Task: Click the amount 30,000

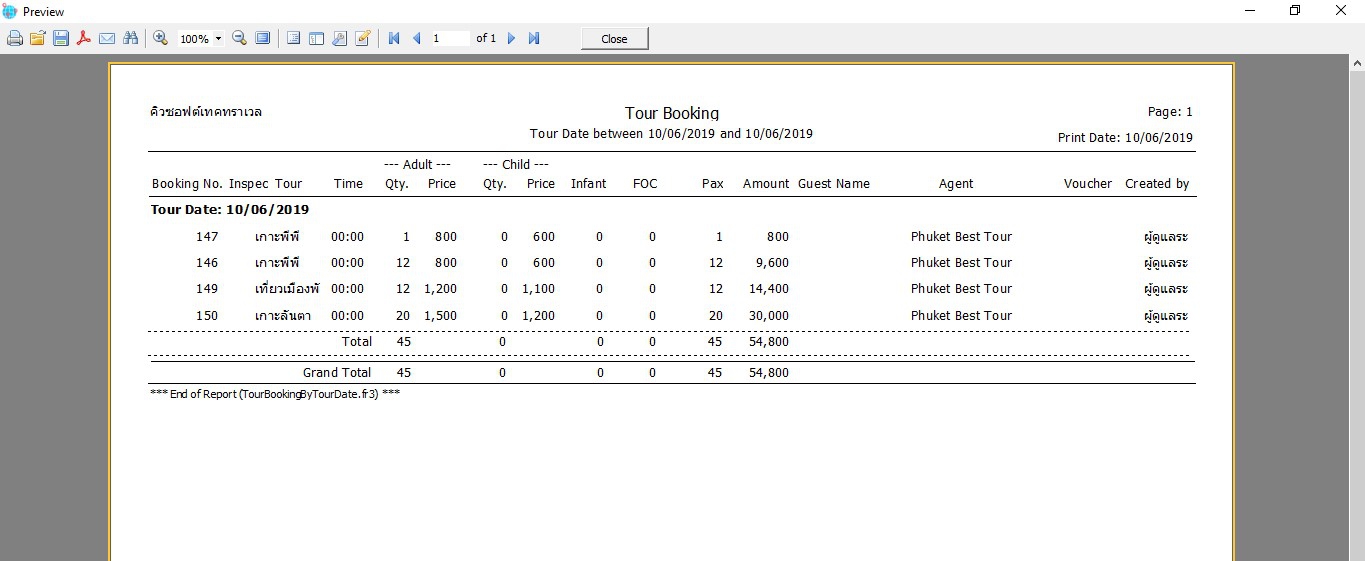Action: pyautogui.click(x=768, y=316)
